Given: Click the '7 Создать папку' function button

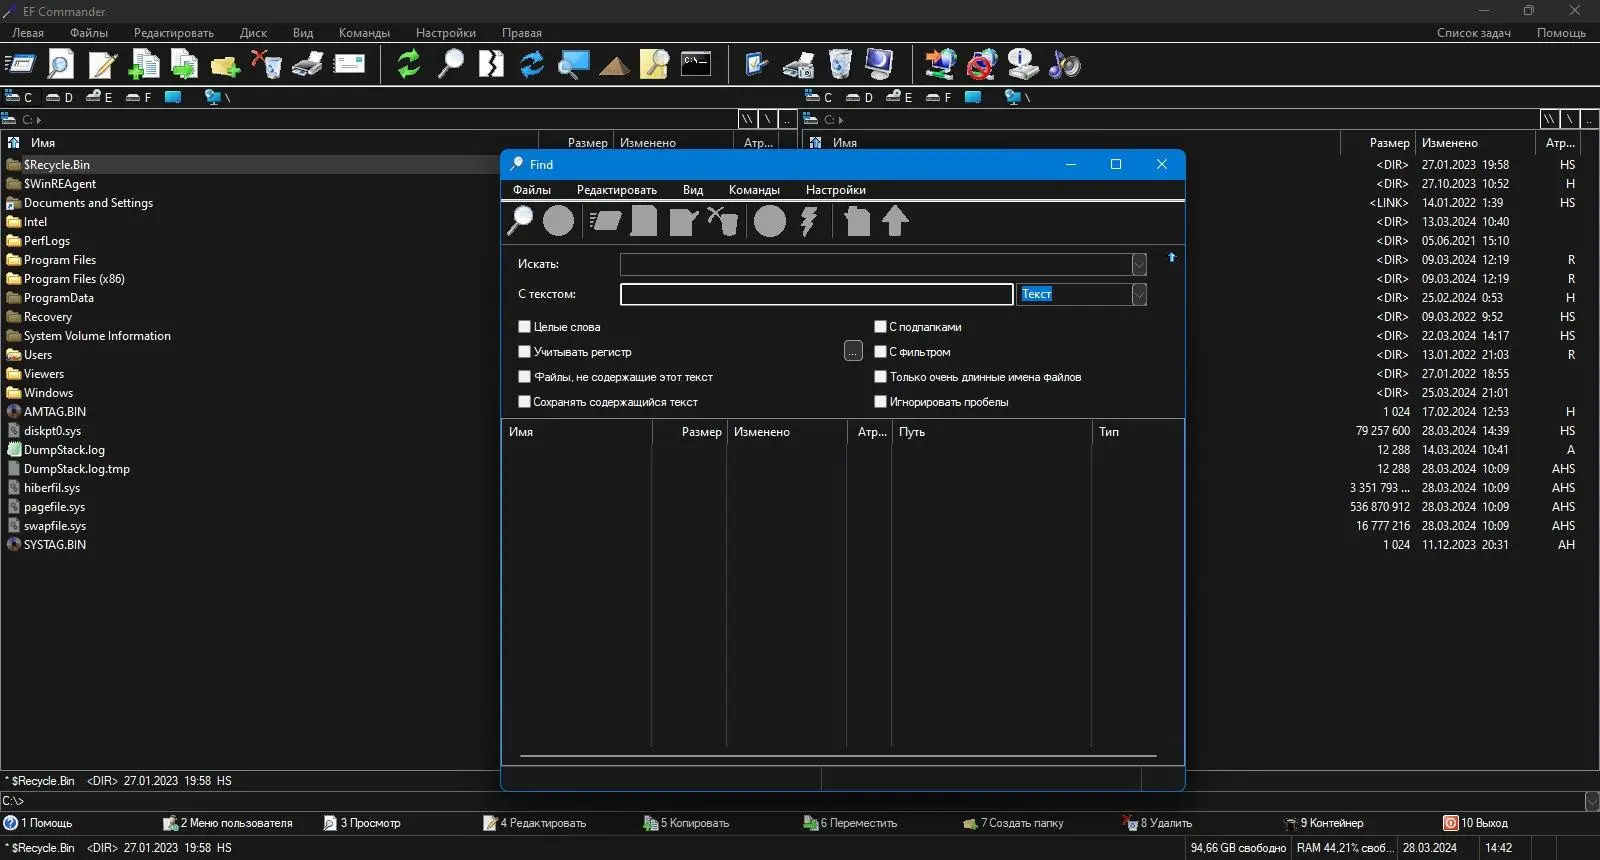Looking at the screenshot, I should point(1013,823).
